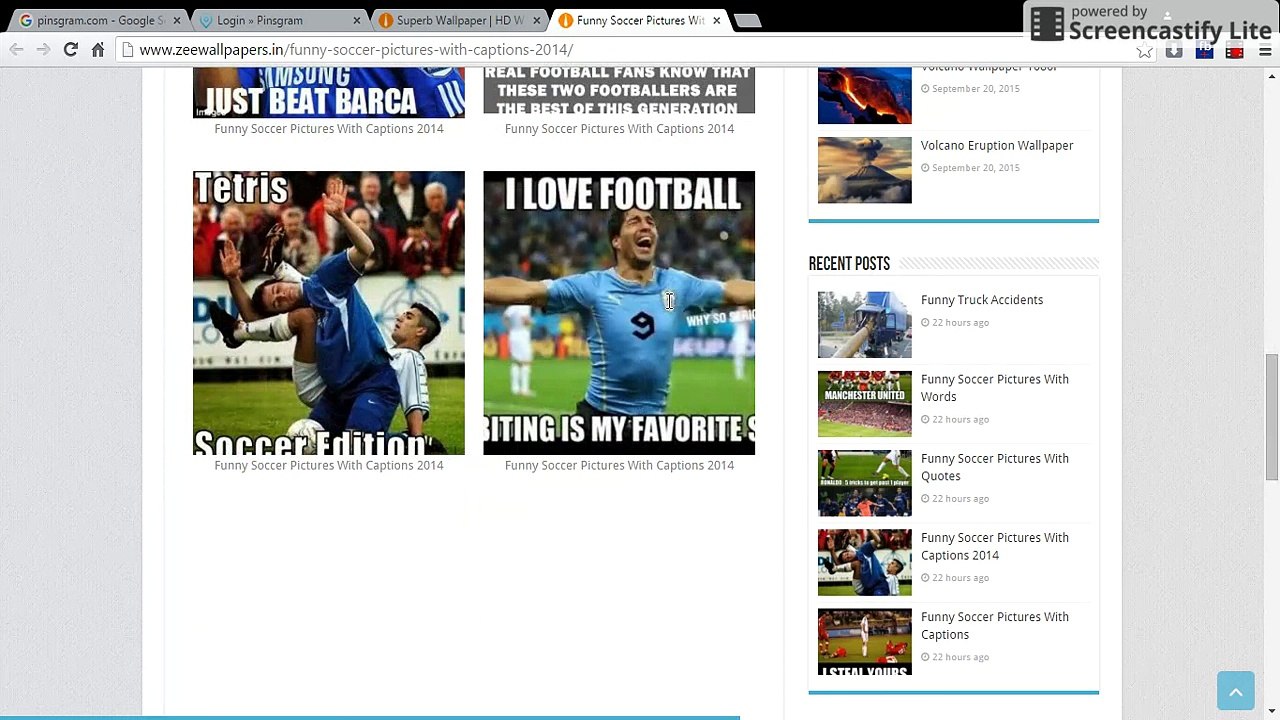Open the With Captions 2014 sidebar thumbnail

[865, 562]
